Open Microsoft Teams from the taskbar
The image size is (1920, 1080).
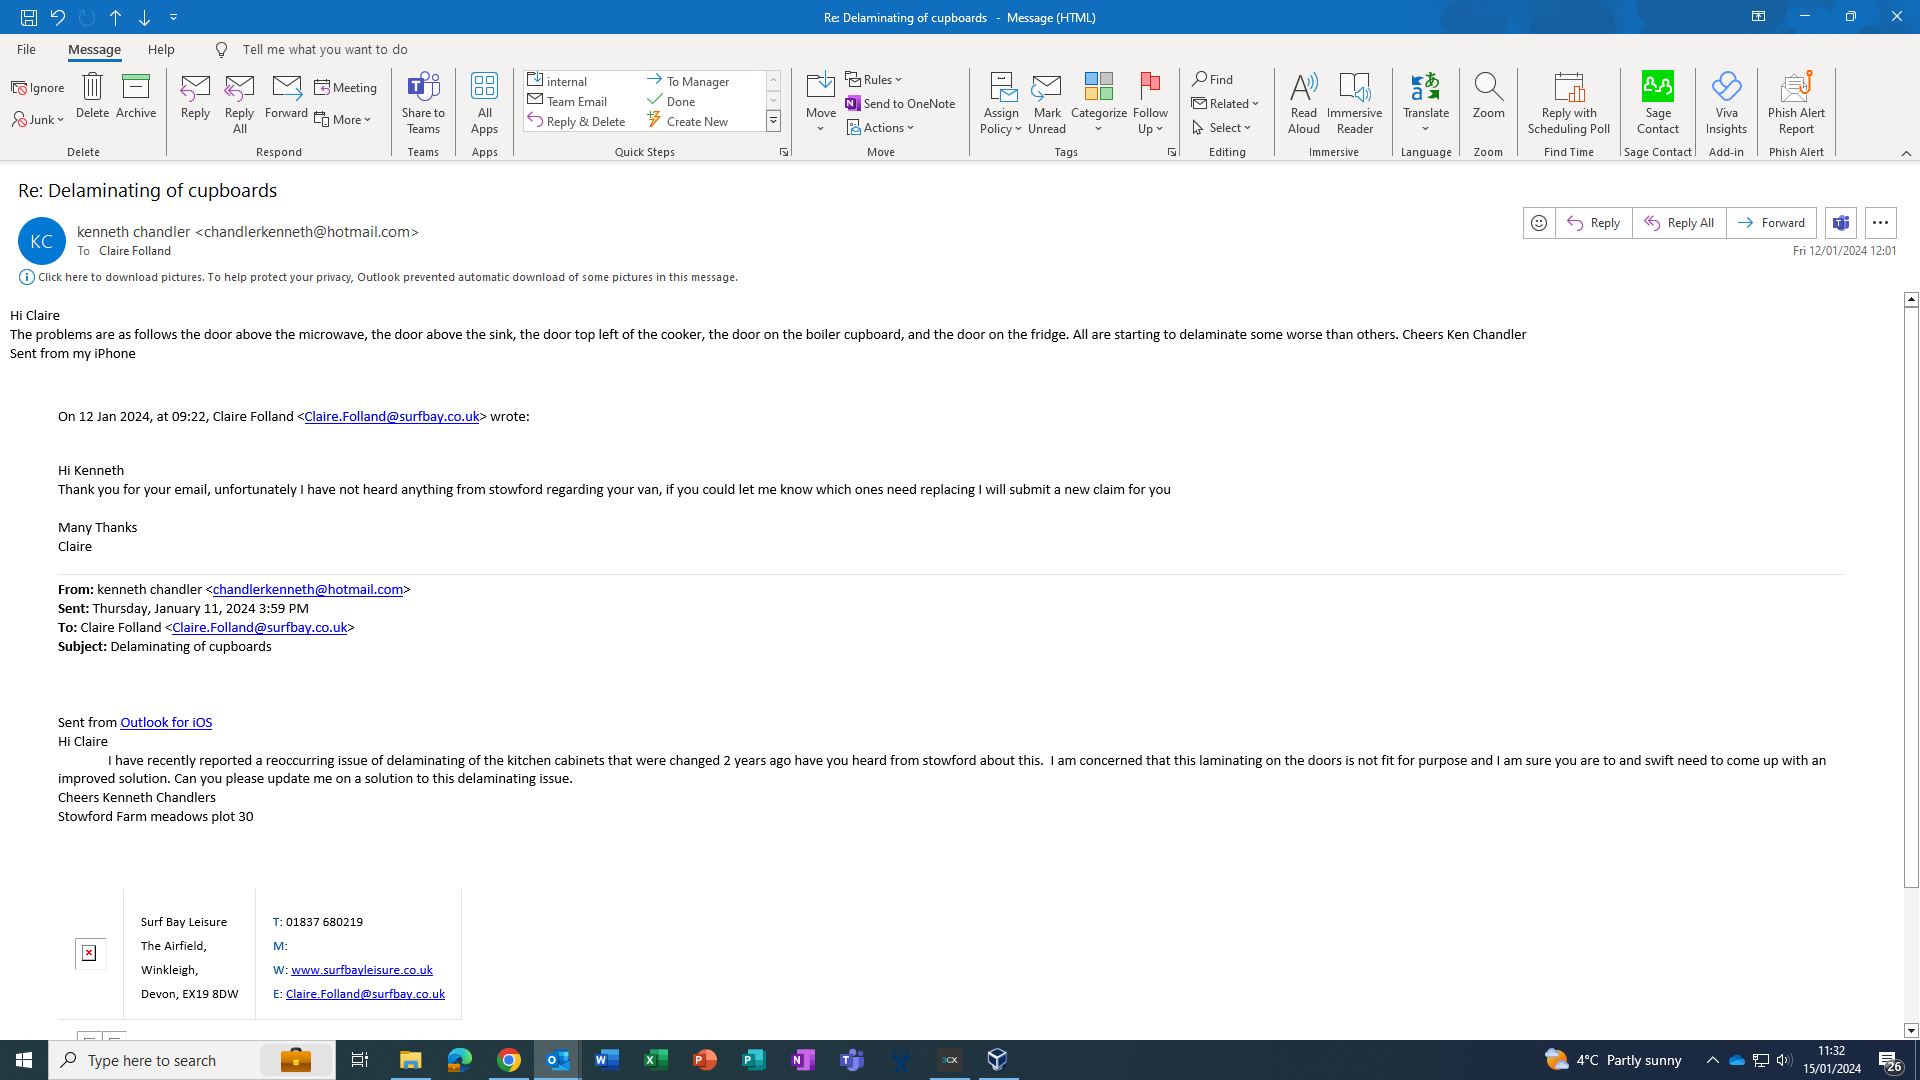852,1060
